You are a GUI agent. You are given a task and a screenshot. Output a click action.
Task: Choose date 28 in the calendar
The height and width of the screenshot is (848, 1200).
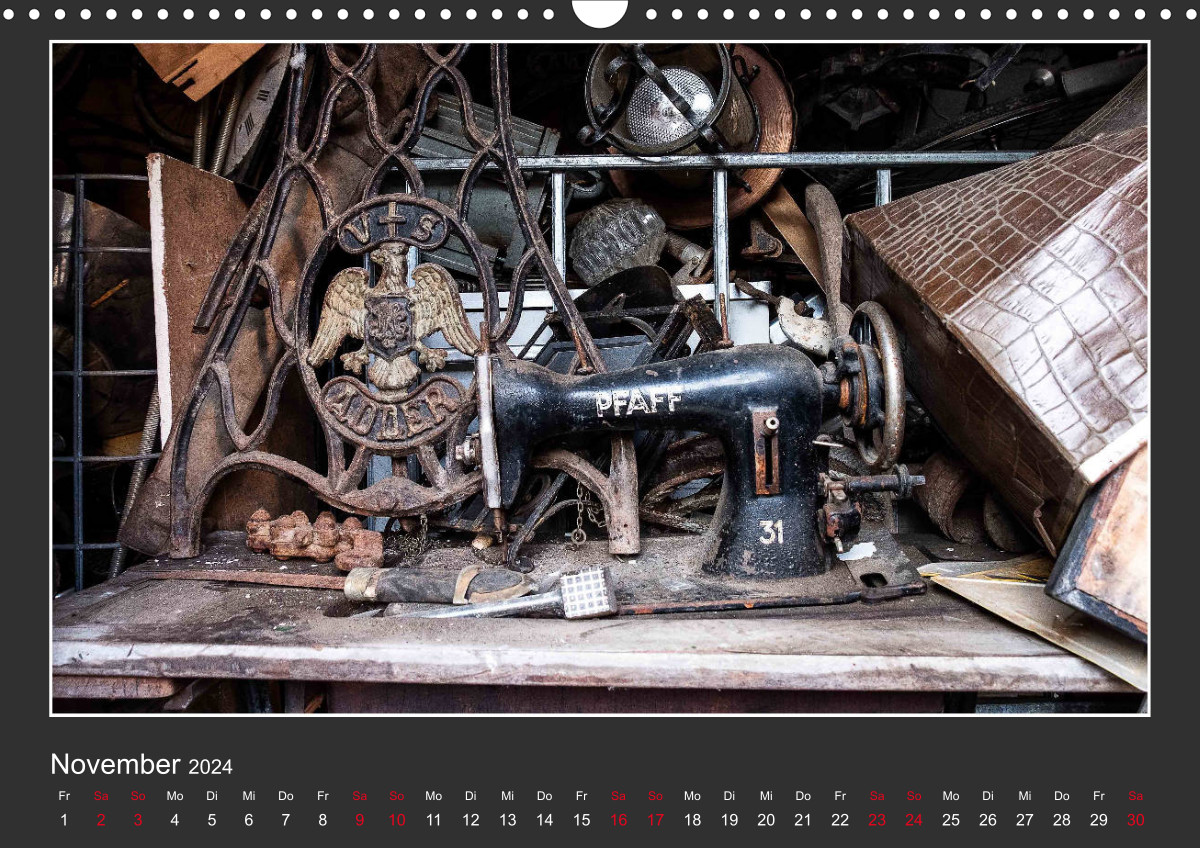coord(1062,820)
